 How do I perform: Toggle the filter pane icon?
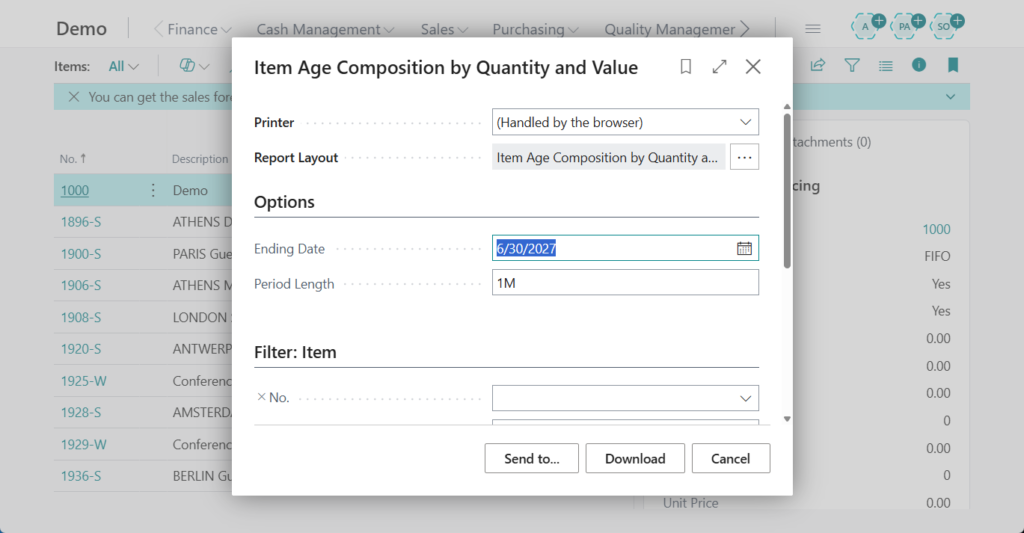point(851,66)
